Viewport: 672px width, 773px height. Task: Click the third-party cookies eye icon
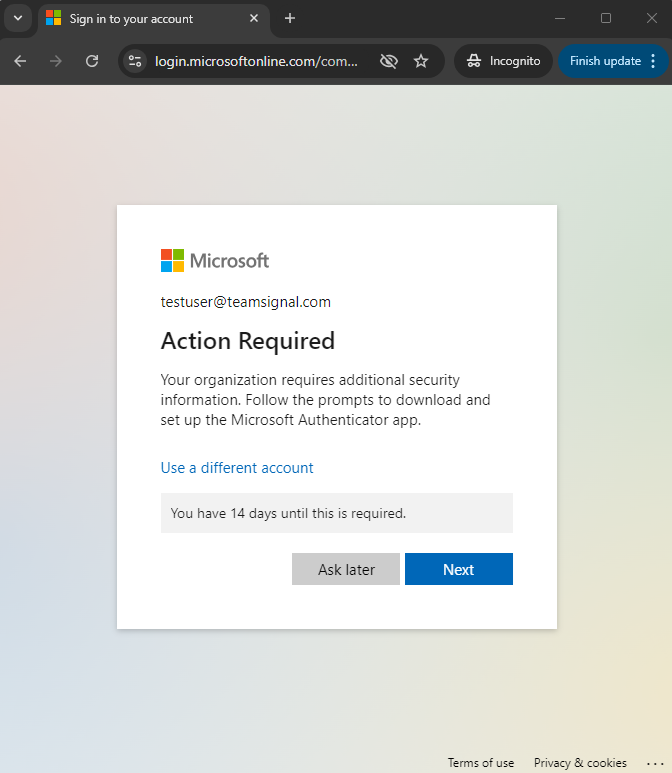pyautogui.click(x=389, y=61)
